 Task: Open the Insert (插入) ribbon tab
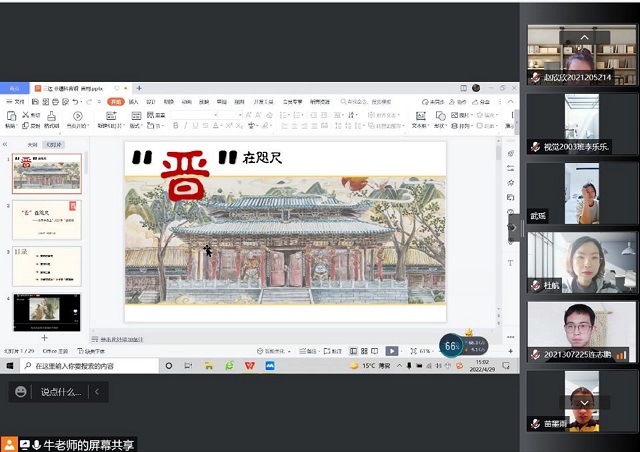click(133, 102)
